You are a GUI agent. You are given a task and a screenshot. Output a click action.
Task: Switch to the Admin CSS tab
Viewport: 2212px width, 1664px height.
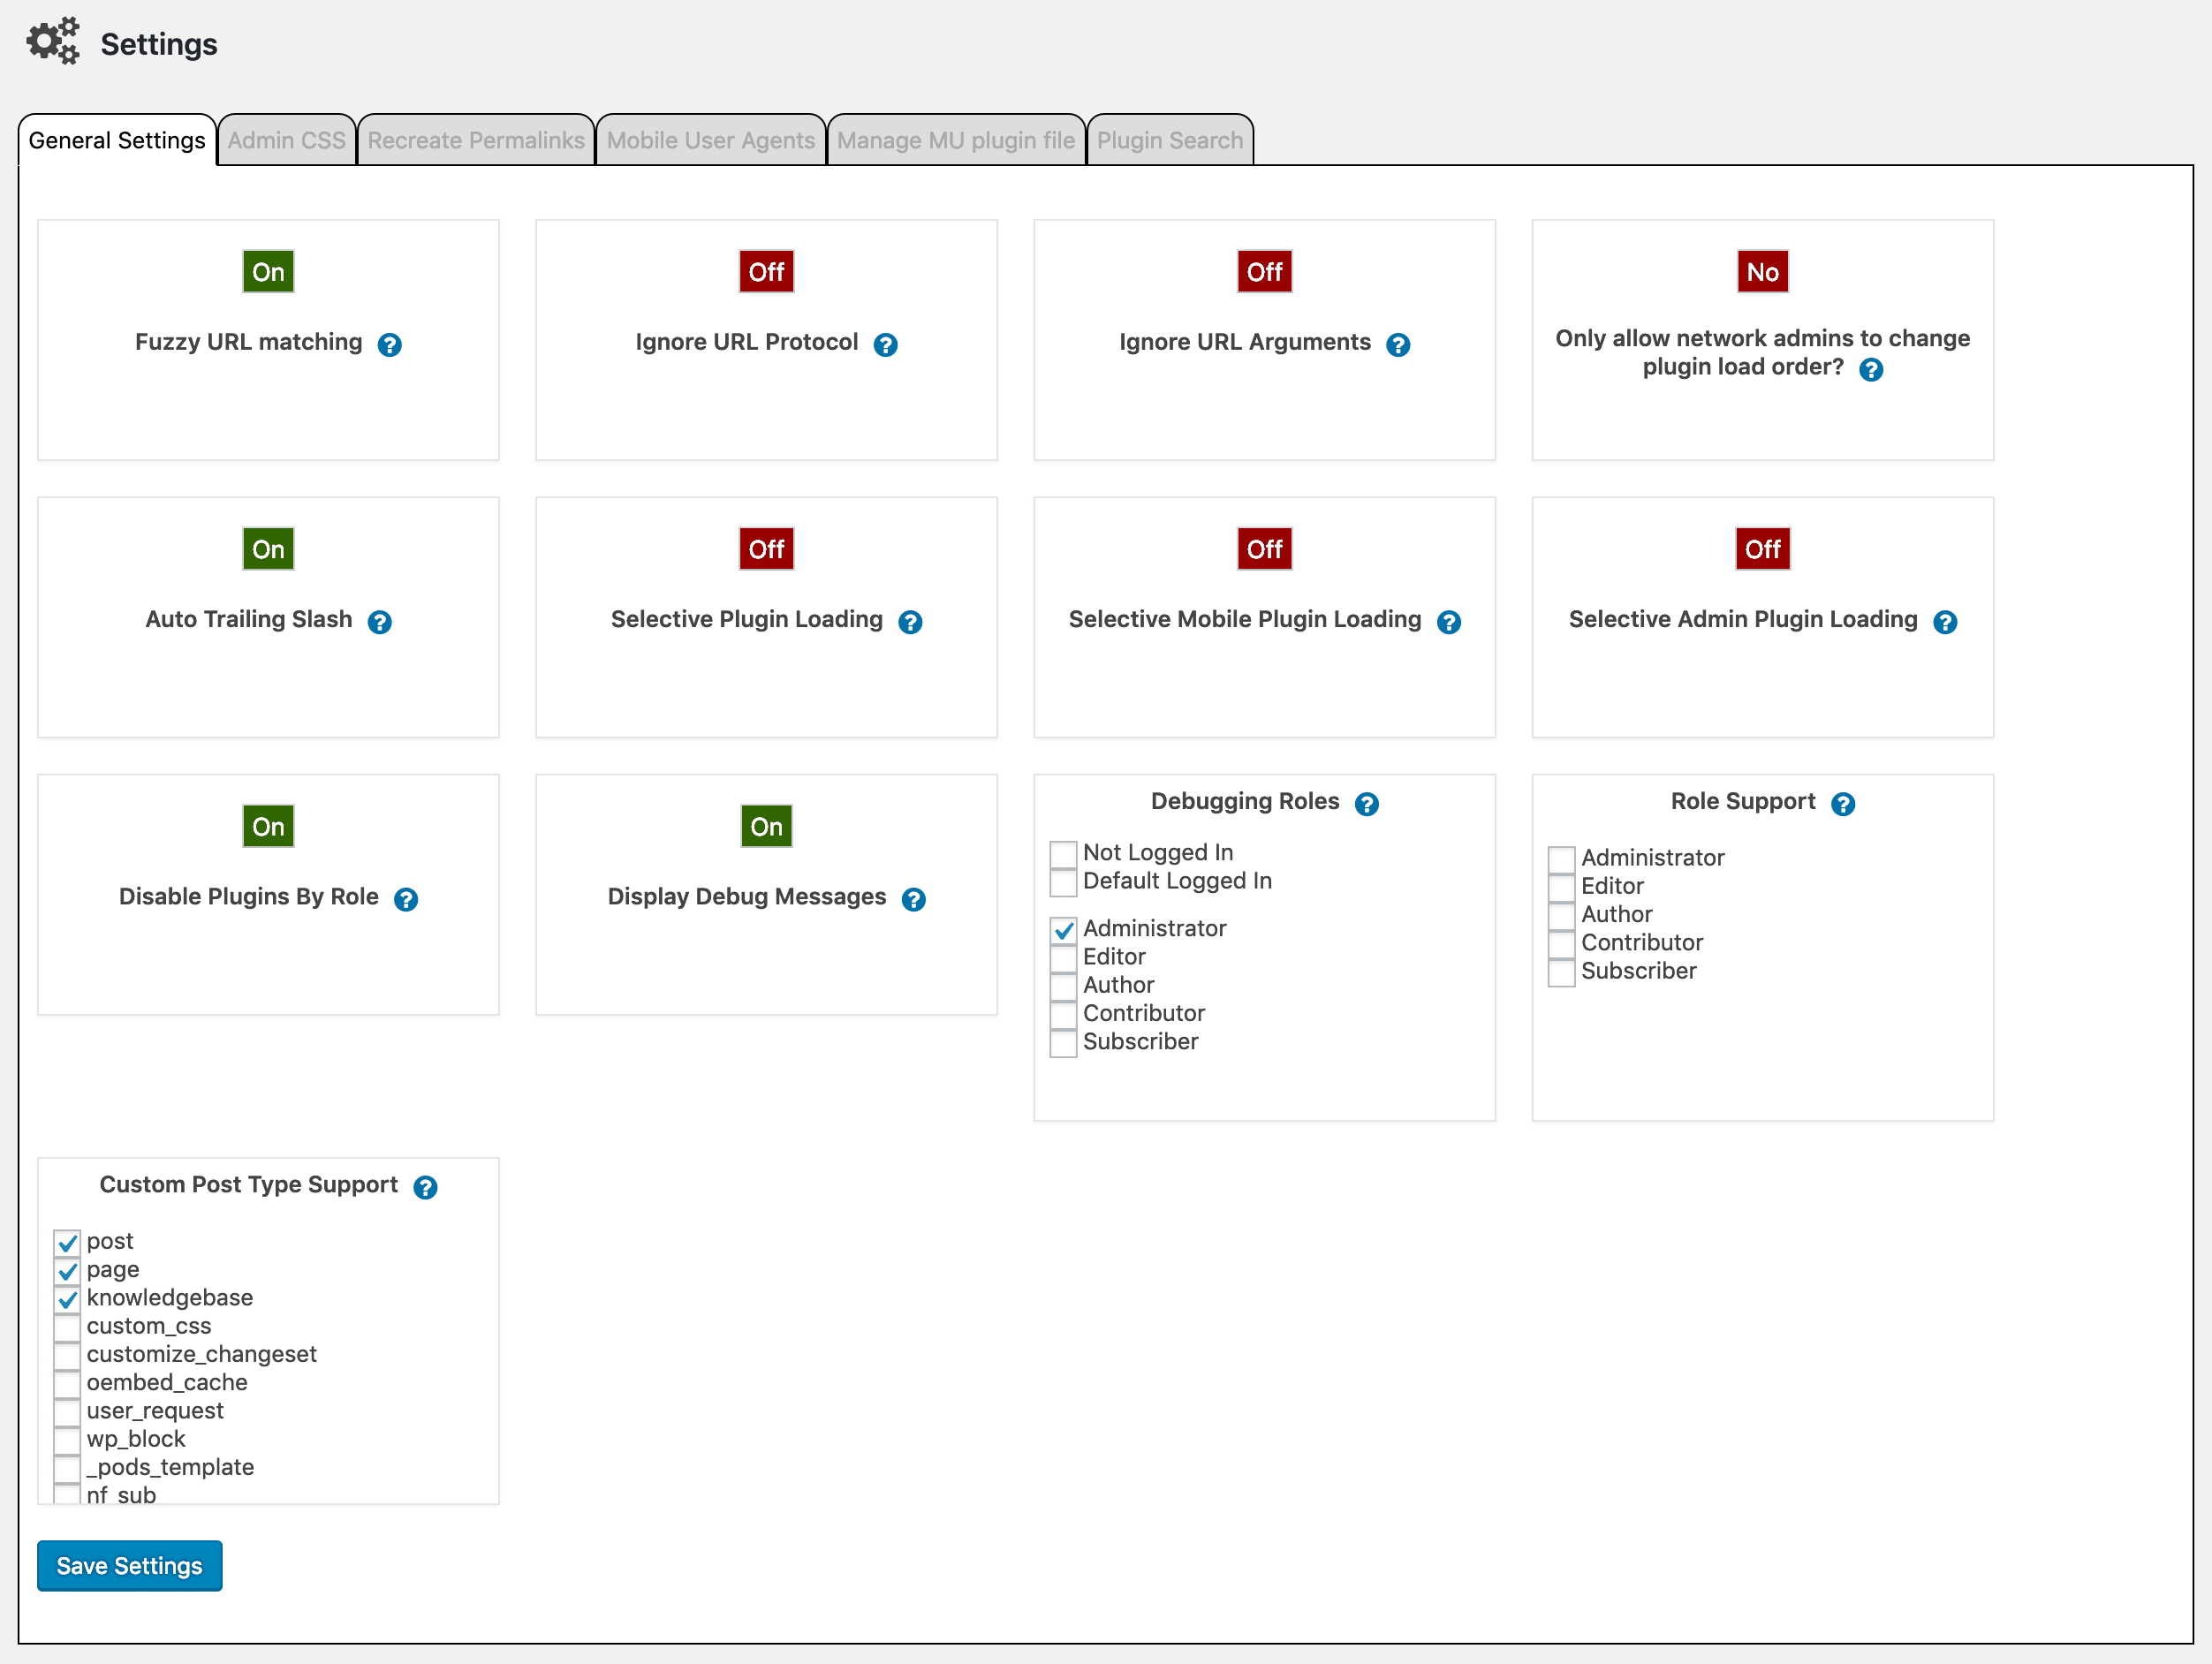coord(287,140)
